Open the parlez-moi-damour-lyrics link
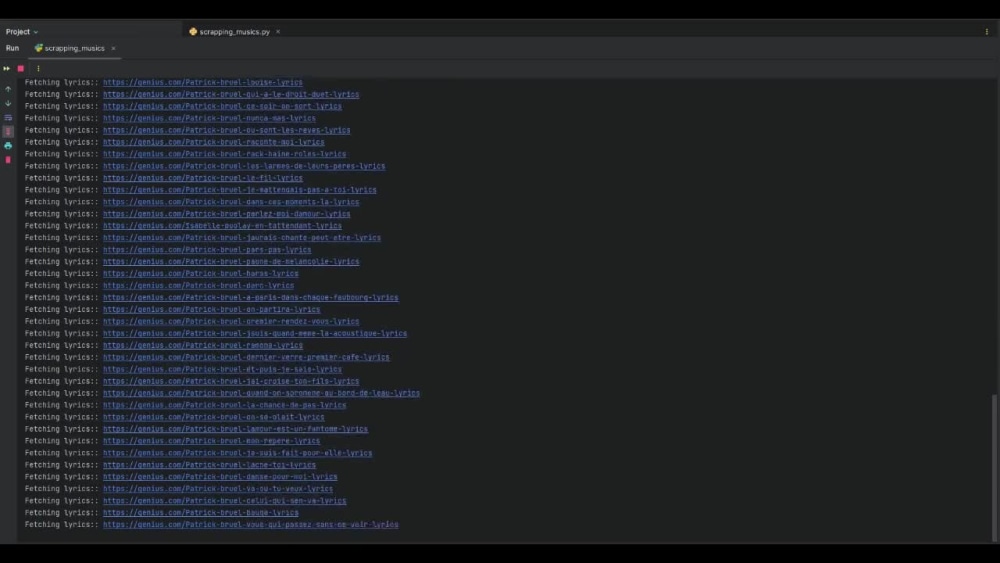Viewport: 1000px width, 563px height. [226, 214]
